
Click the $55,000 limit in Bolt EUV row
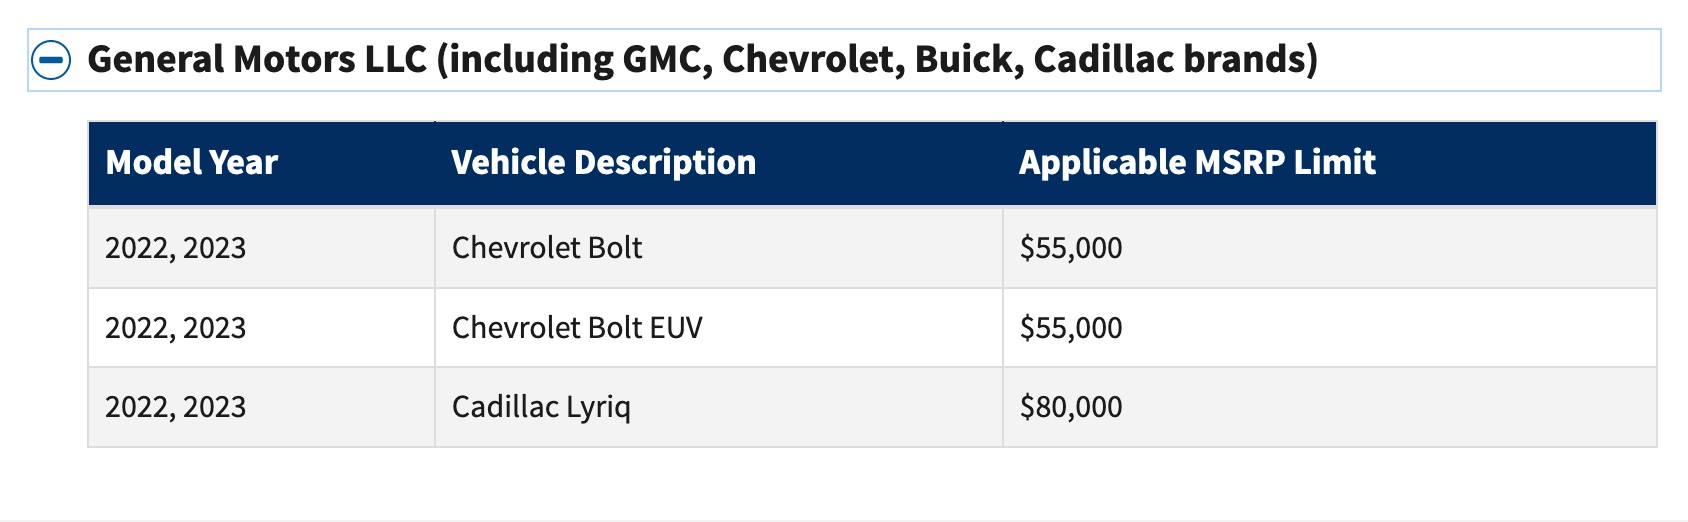1071,328
